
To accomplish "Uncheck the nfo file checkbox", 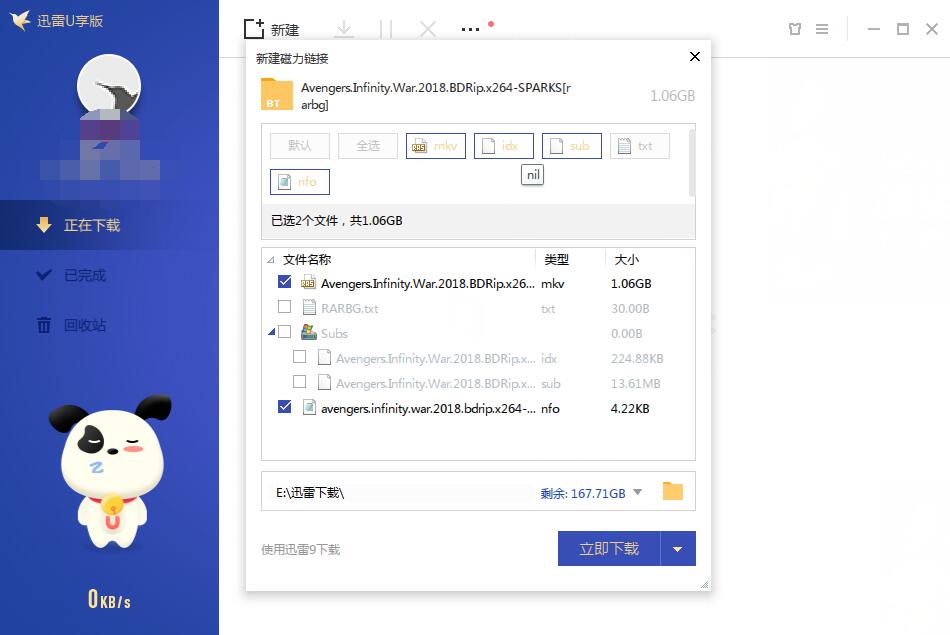I will [x=284, y=407].
